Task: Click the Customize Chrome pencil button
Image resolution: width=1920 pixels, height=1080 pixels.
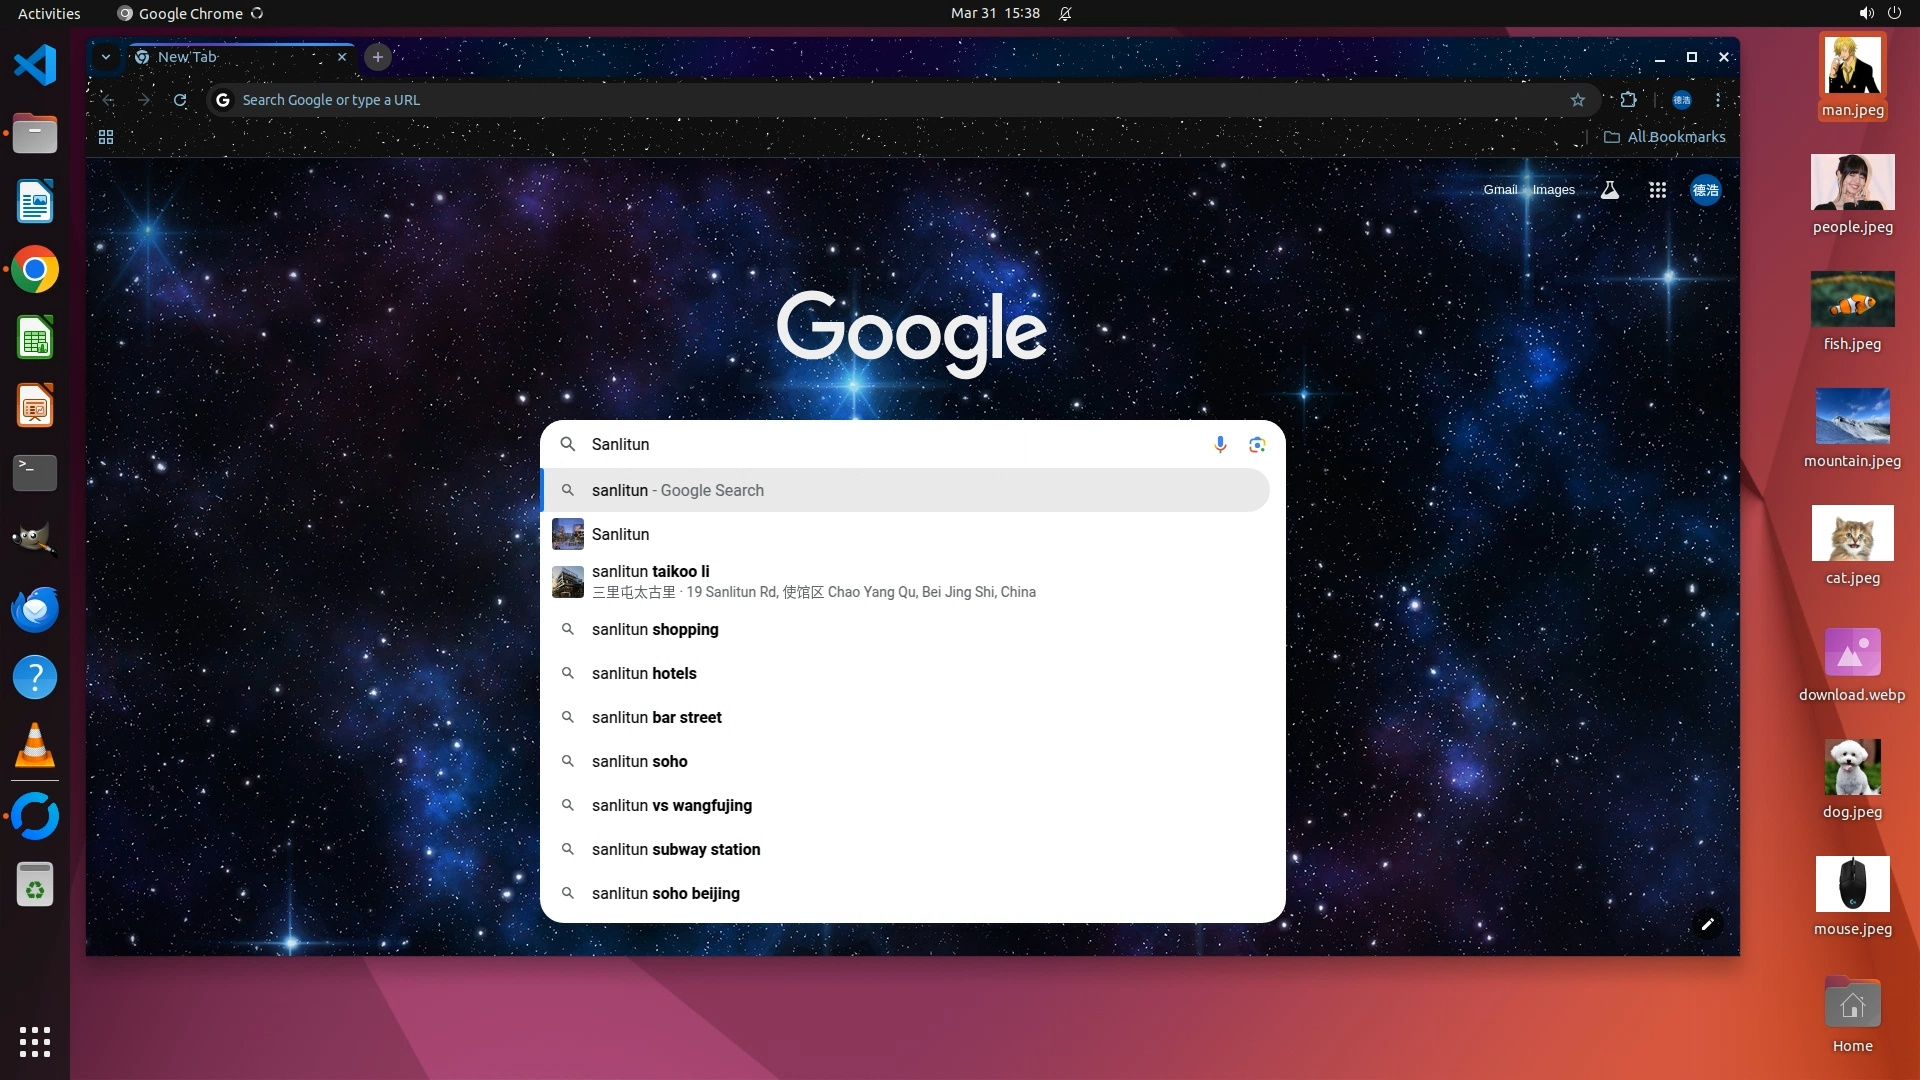Action: pyautogui.click(x=1707, y=924)
